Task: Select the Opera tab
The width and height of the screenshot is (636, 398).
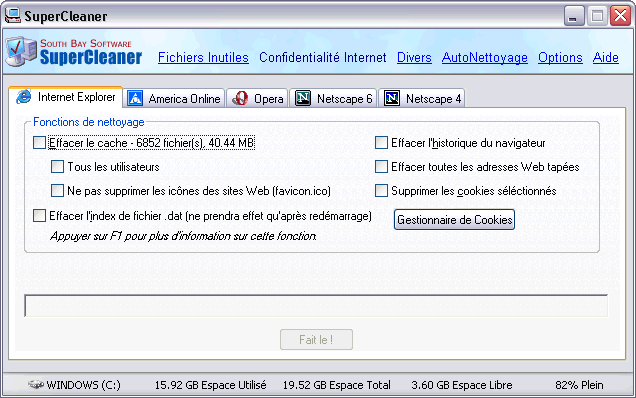Action: coord(257,99)
